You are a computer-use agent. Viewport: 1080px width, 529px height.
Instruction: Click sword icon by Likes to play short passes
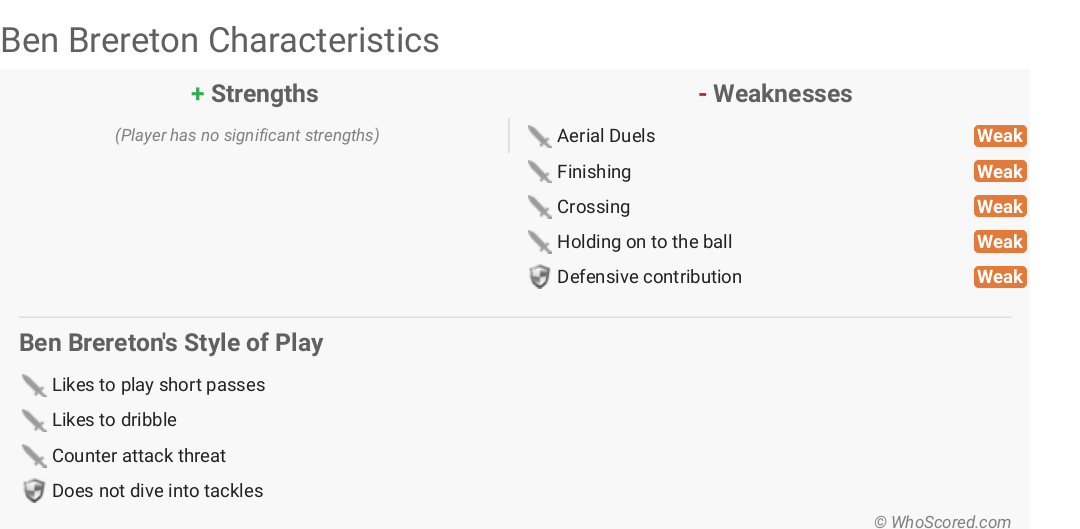(x=34, y=385)
